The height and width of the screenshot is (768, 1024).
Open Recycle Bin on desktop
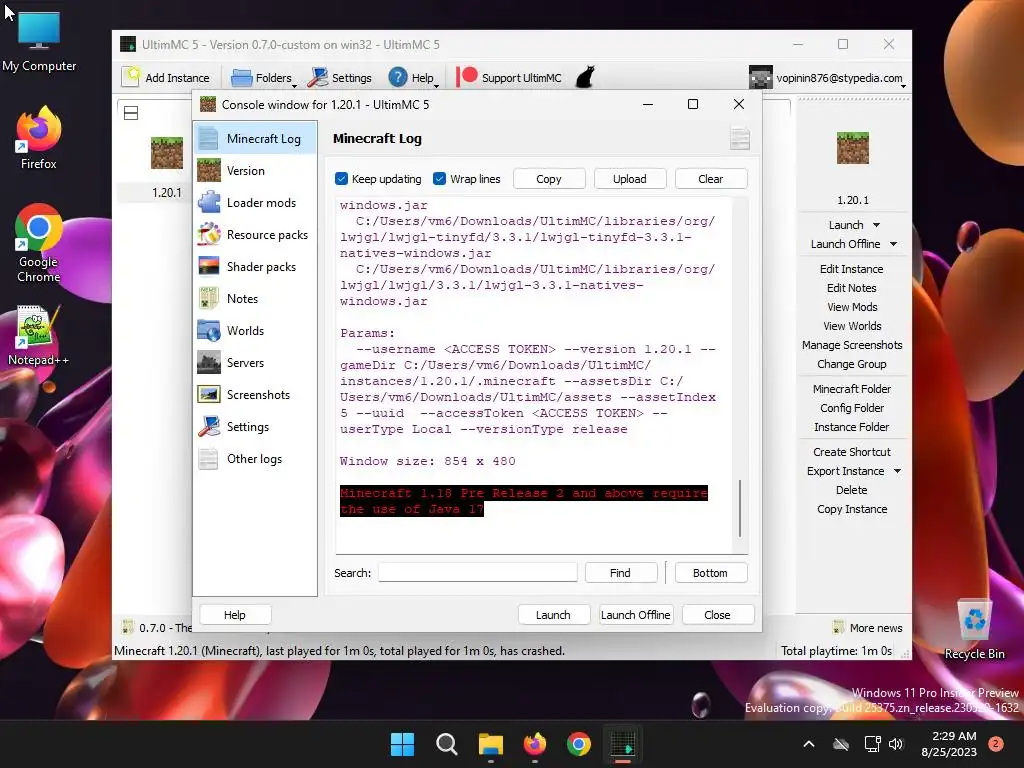tap(974, 630)
